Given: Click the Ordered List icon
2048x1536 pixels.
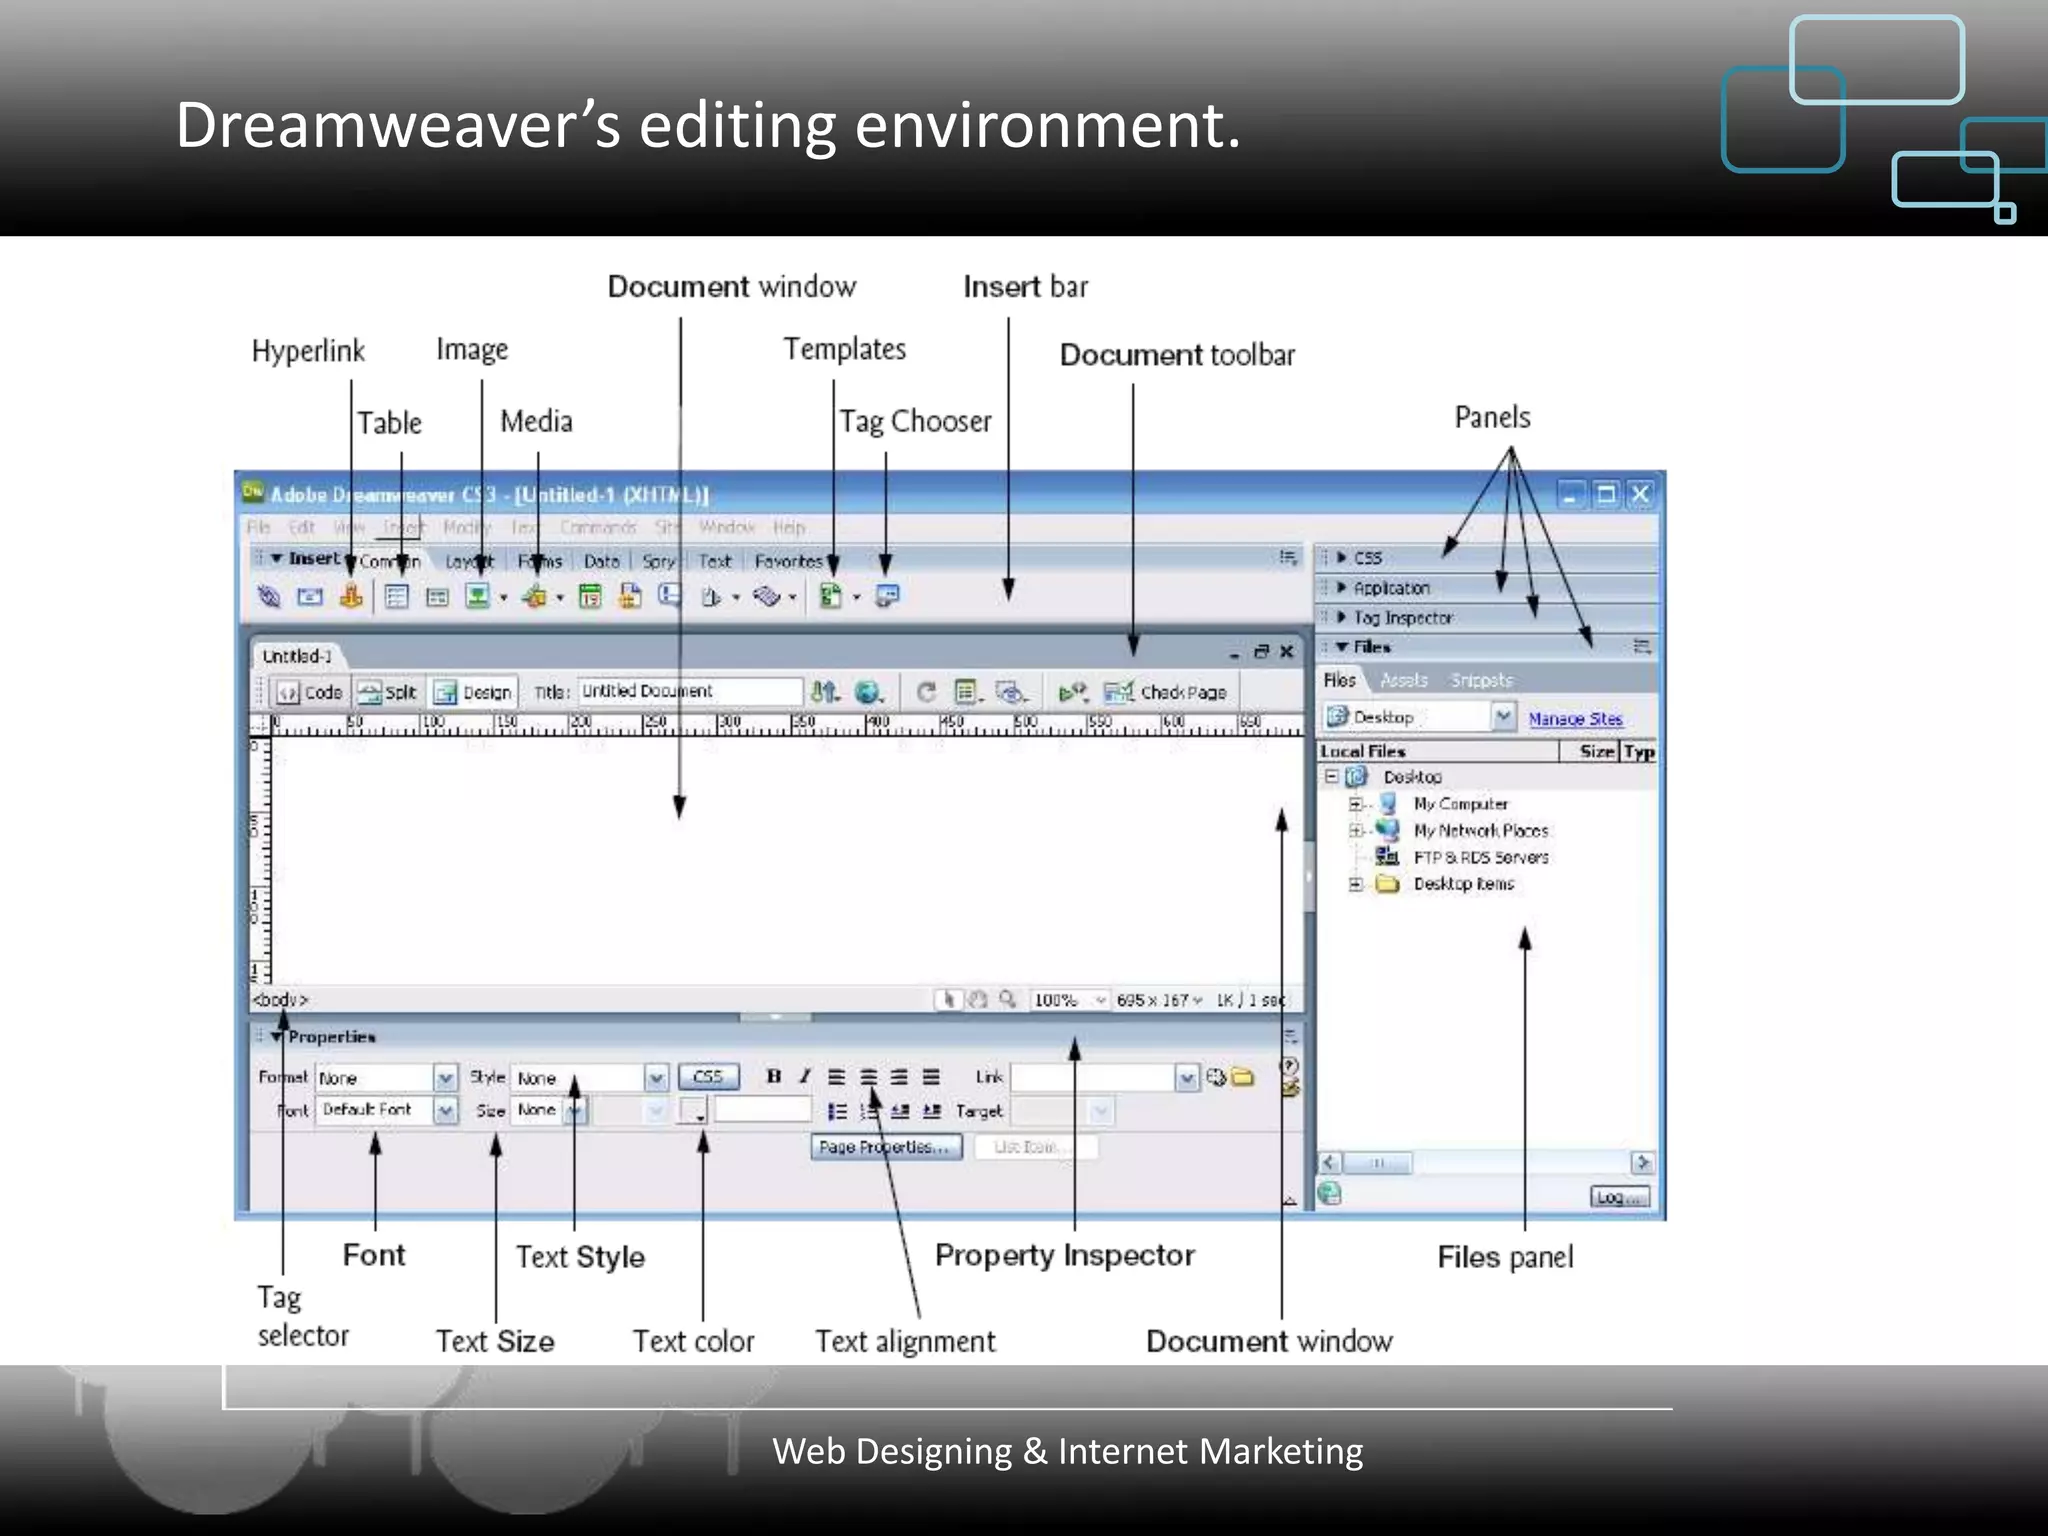Looking at the screenshot, I should tap(869, 1111).
